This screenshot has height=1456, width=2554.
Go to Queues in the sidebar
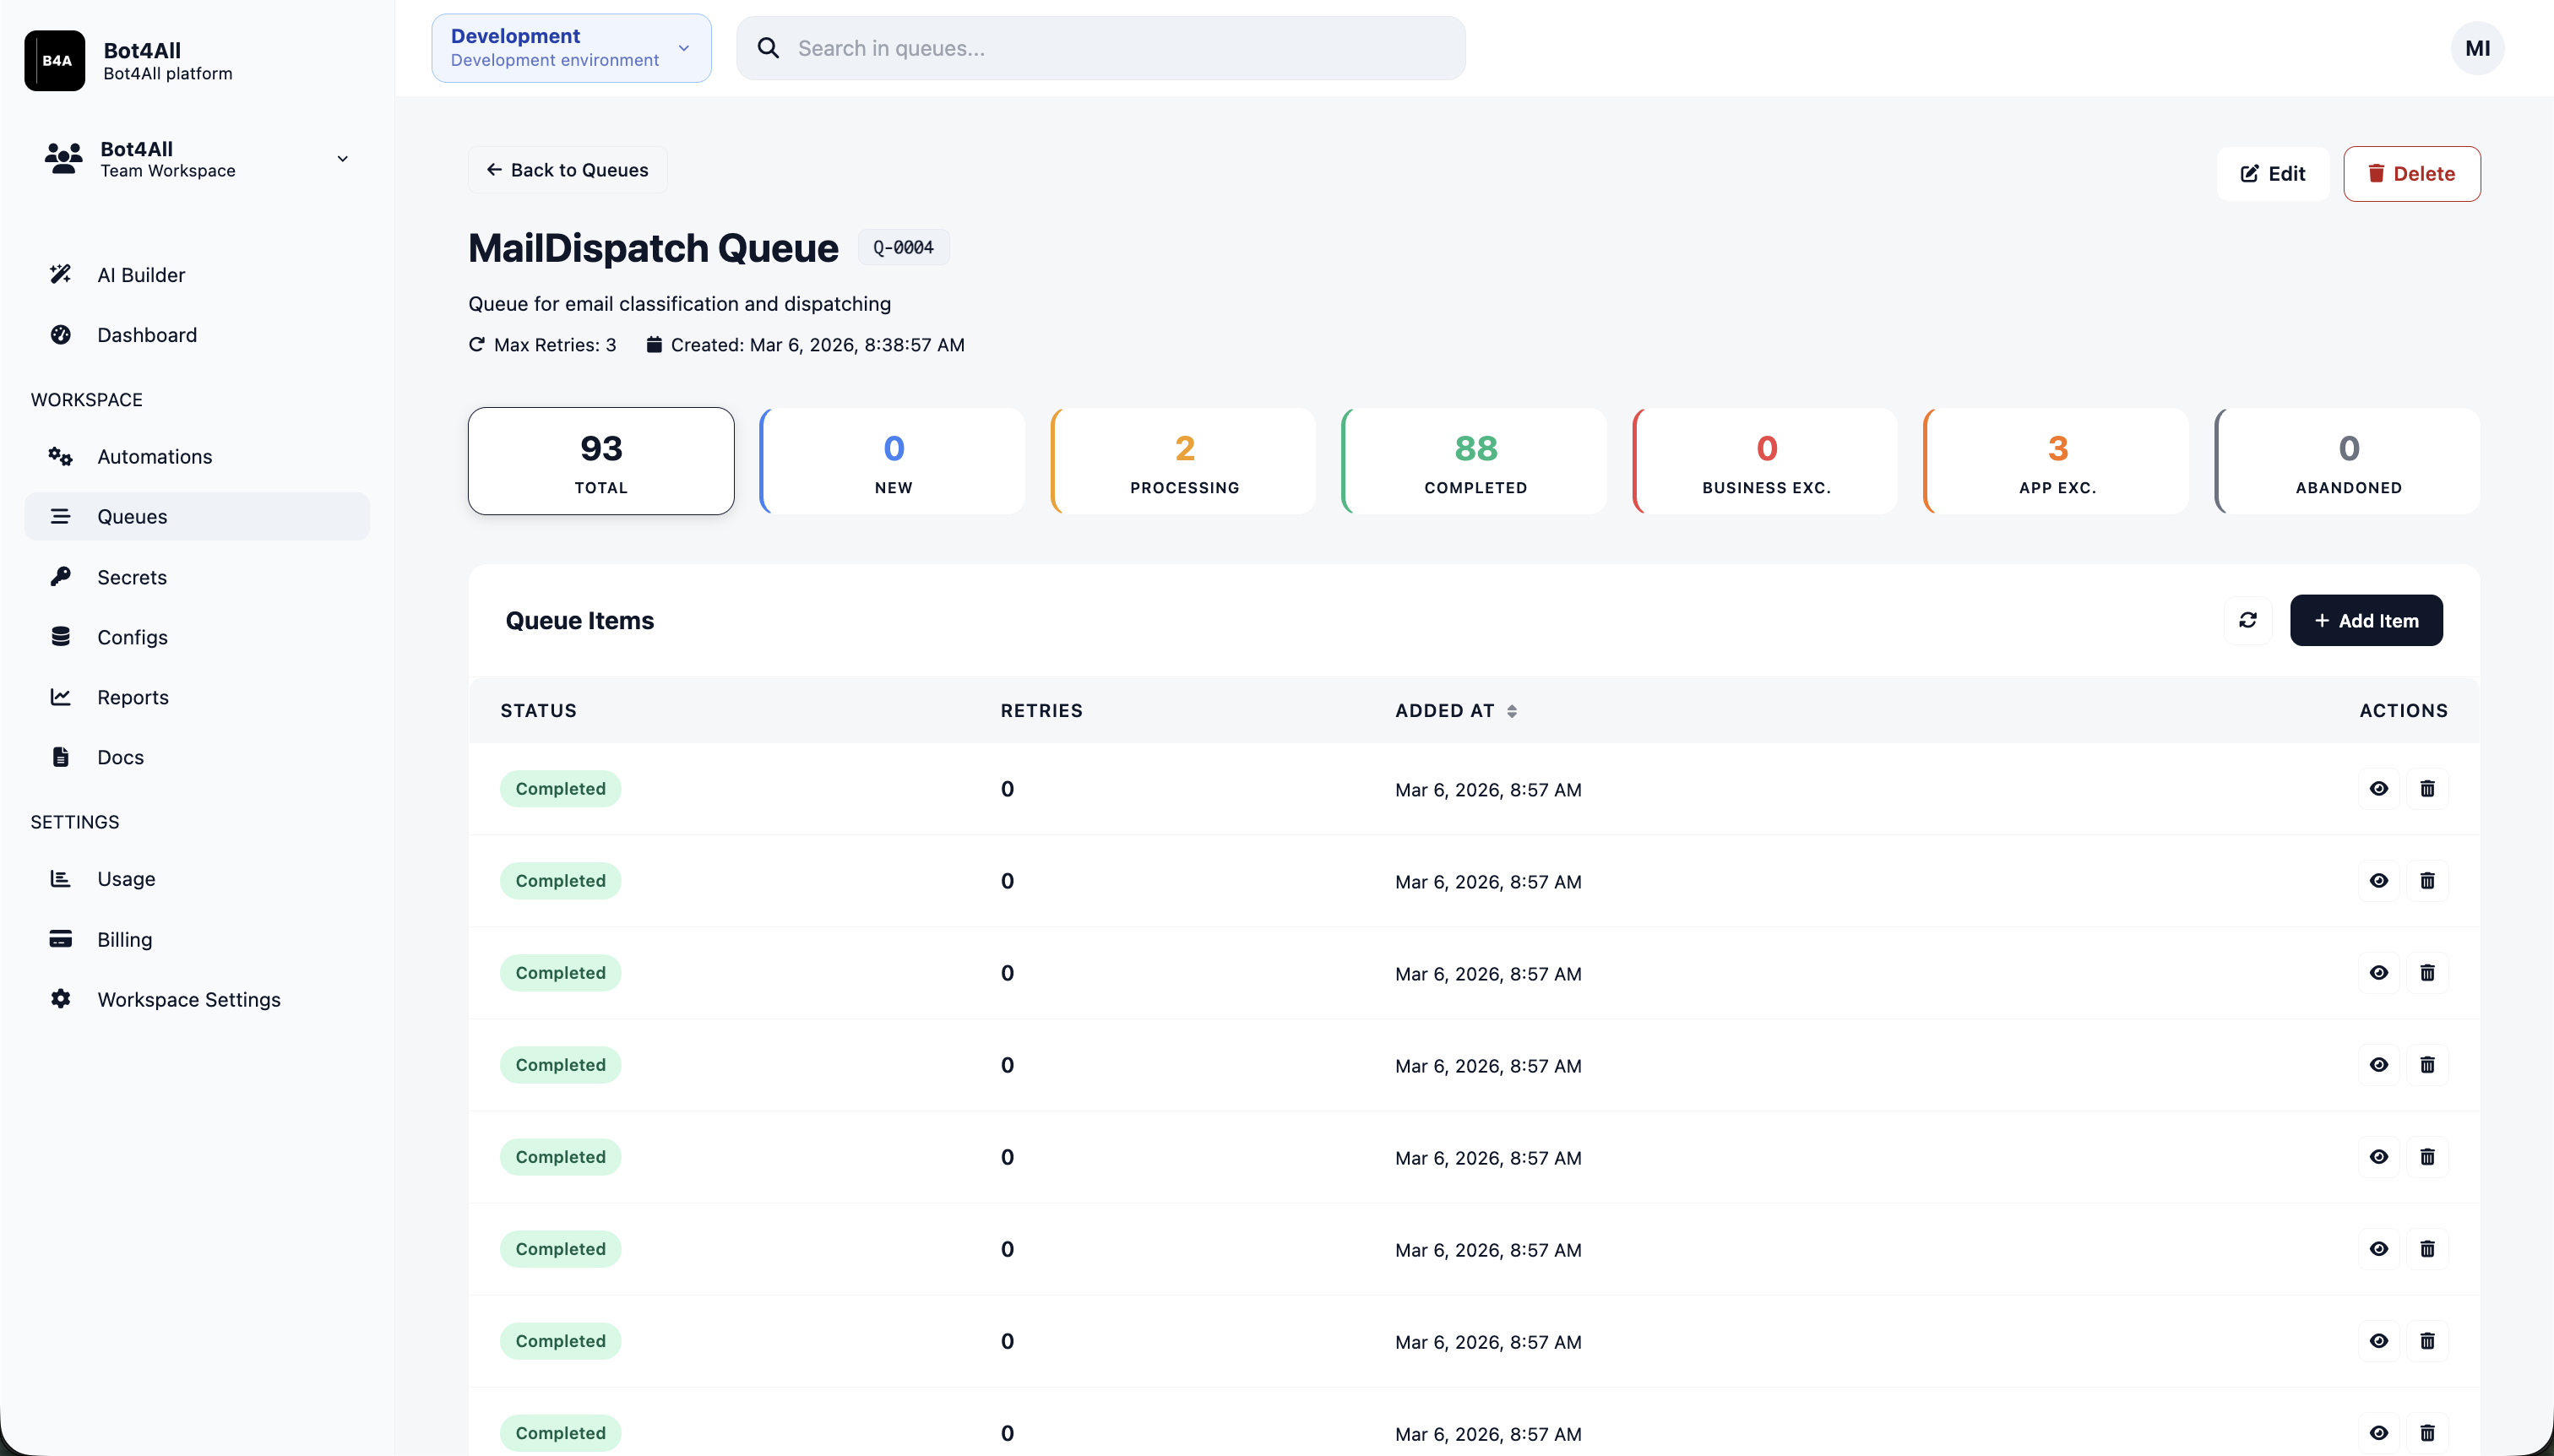click(197, 516)
